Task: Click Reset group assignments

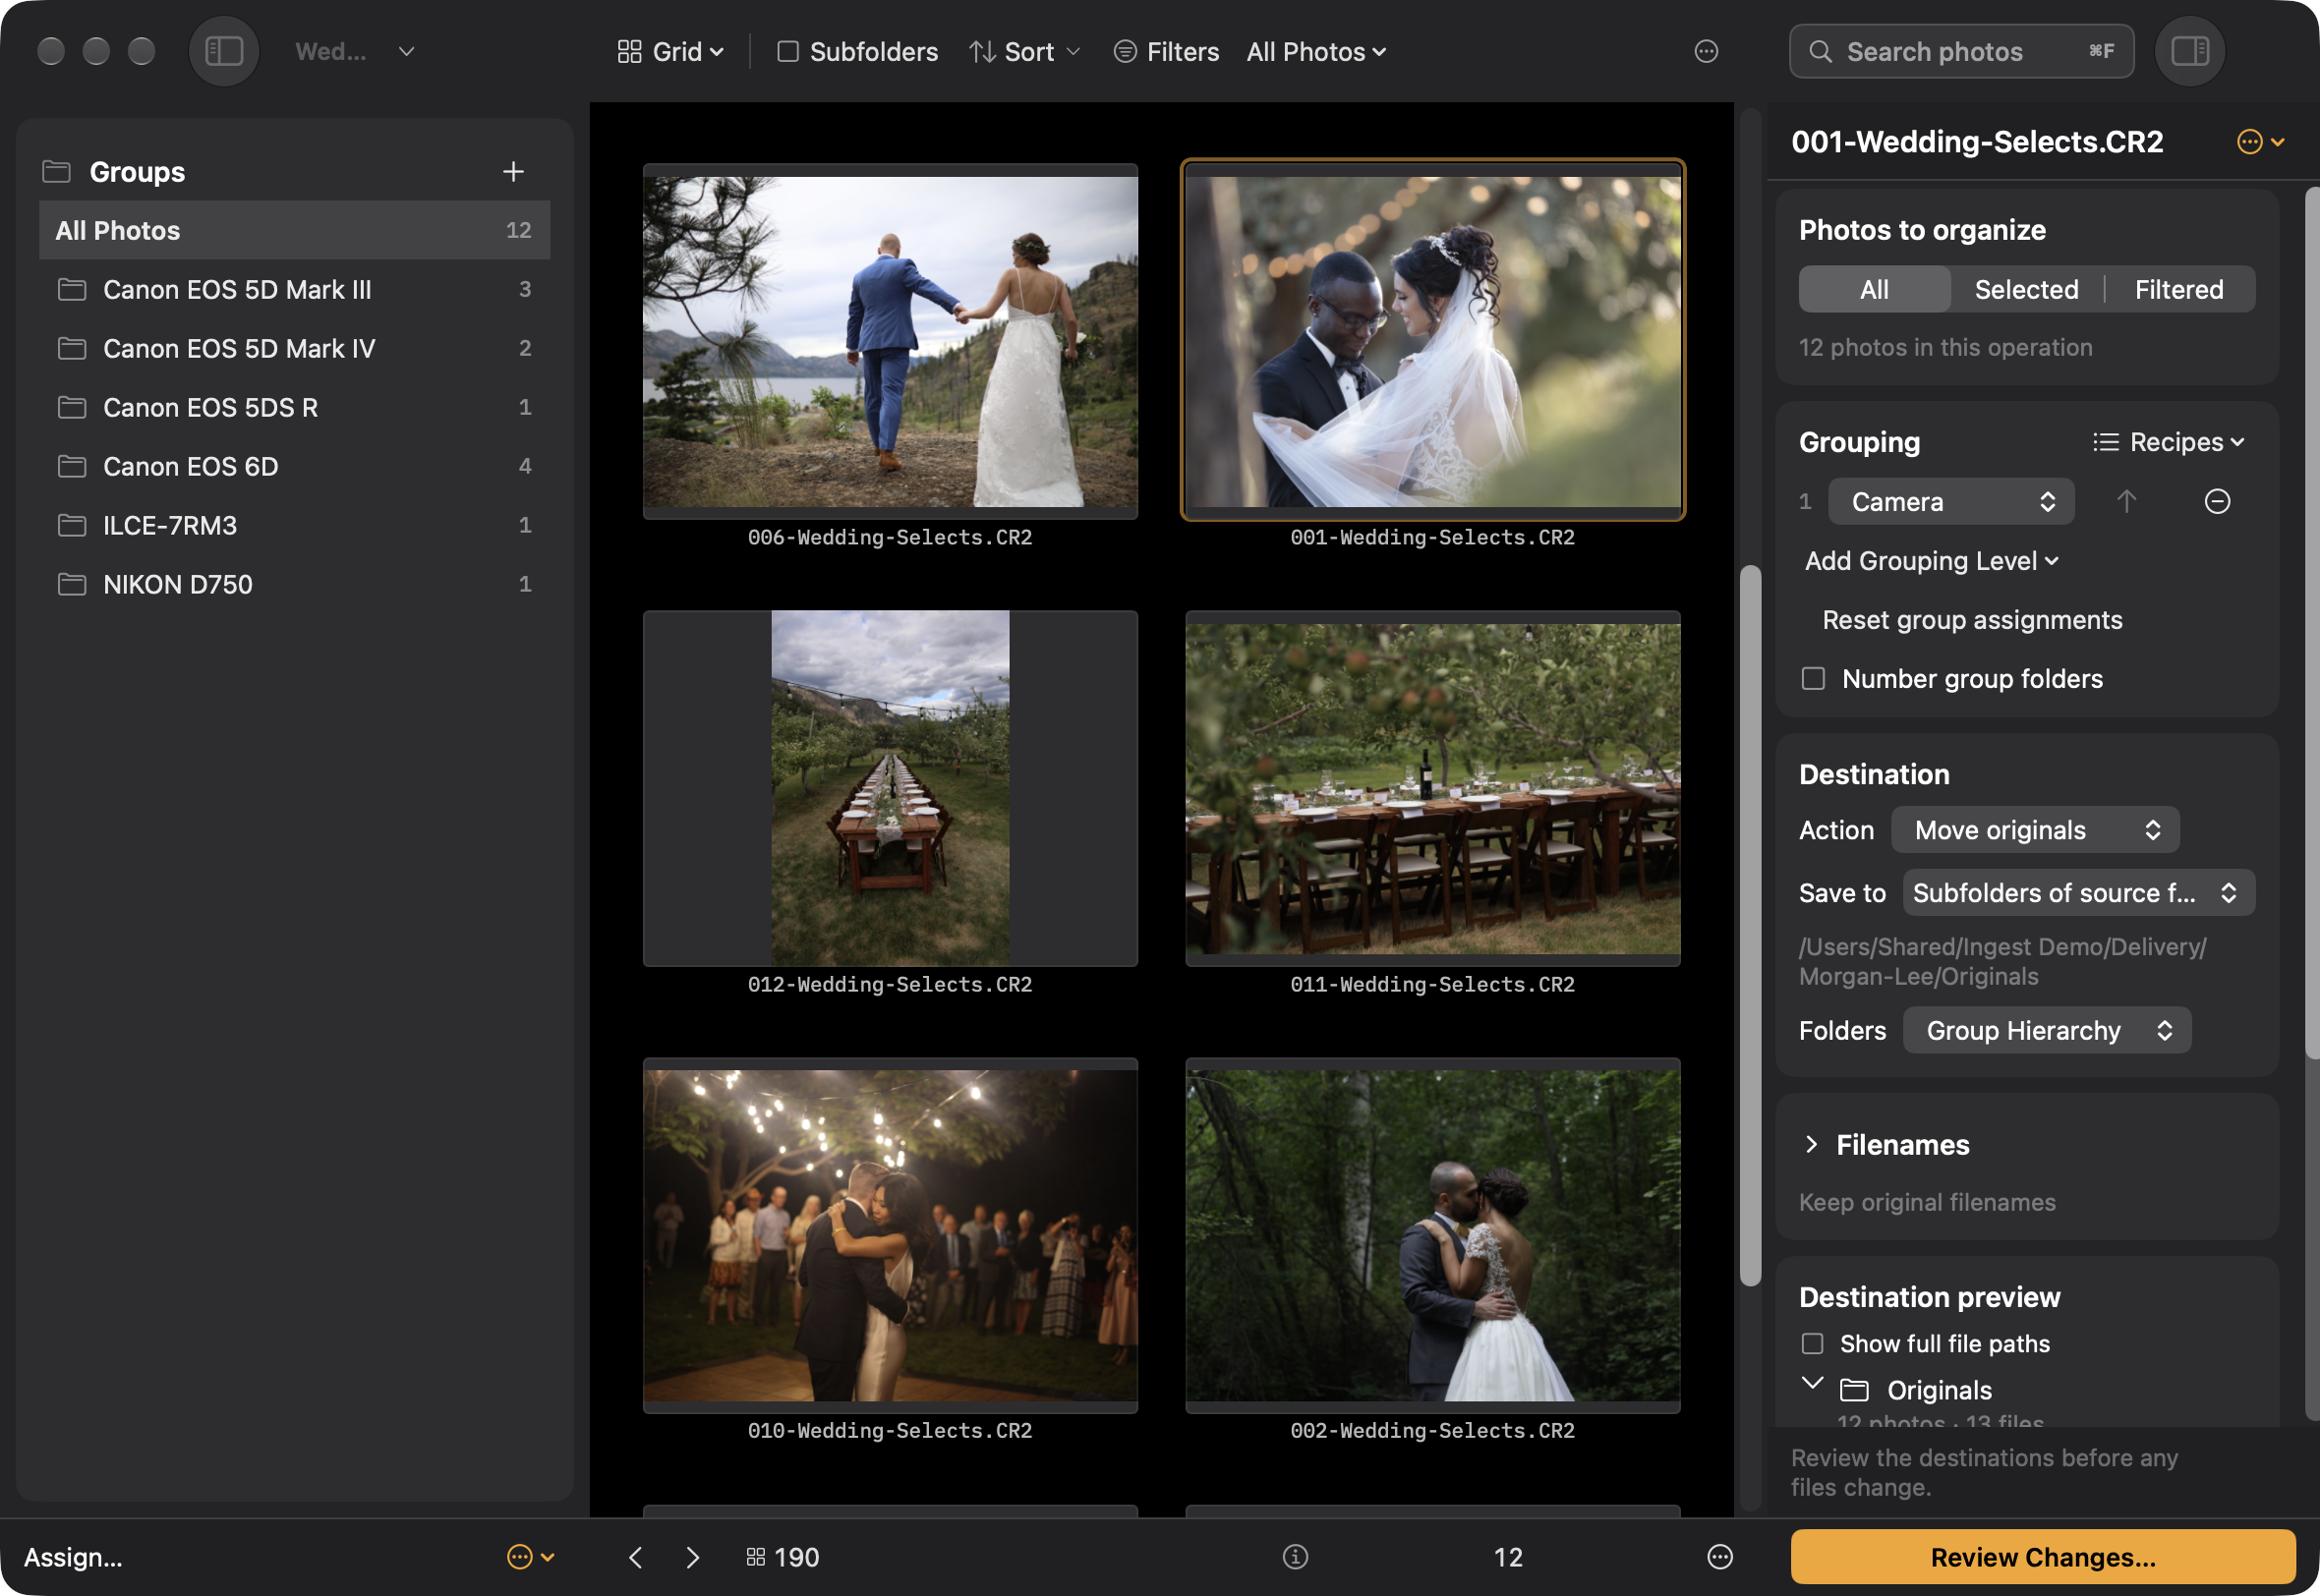Action: coord(1972,620)
